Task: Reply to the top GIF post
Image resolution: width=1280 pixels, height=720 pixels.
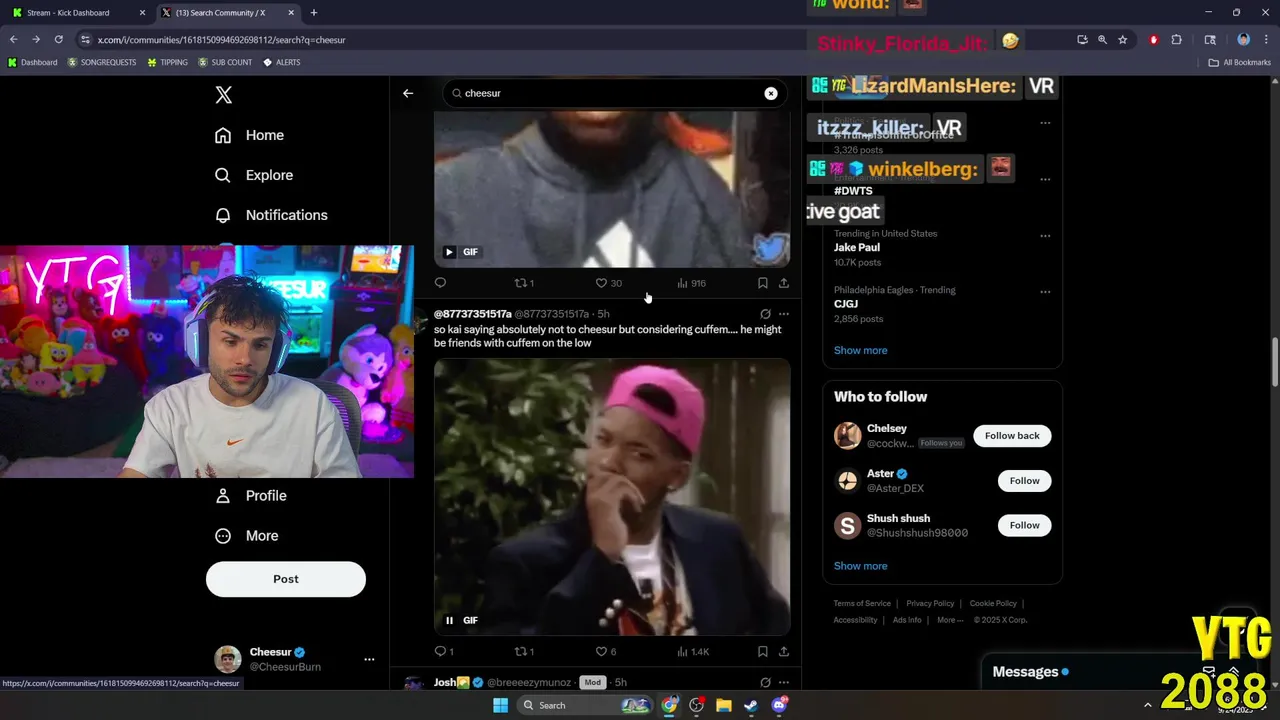Action: pyautogui.click(x=440, y=283)
